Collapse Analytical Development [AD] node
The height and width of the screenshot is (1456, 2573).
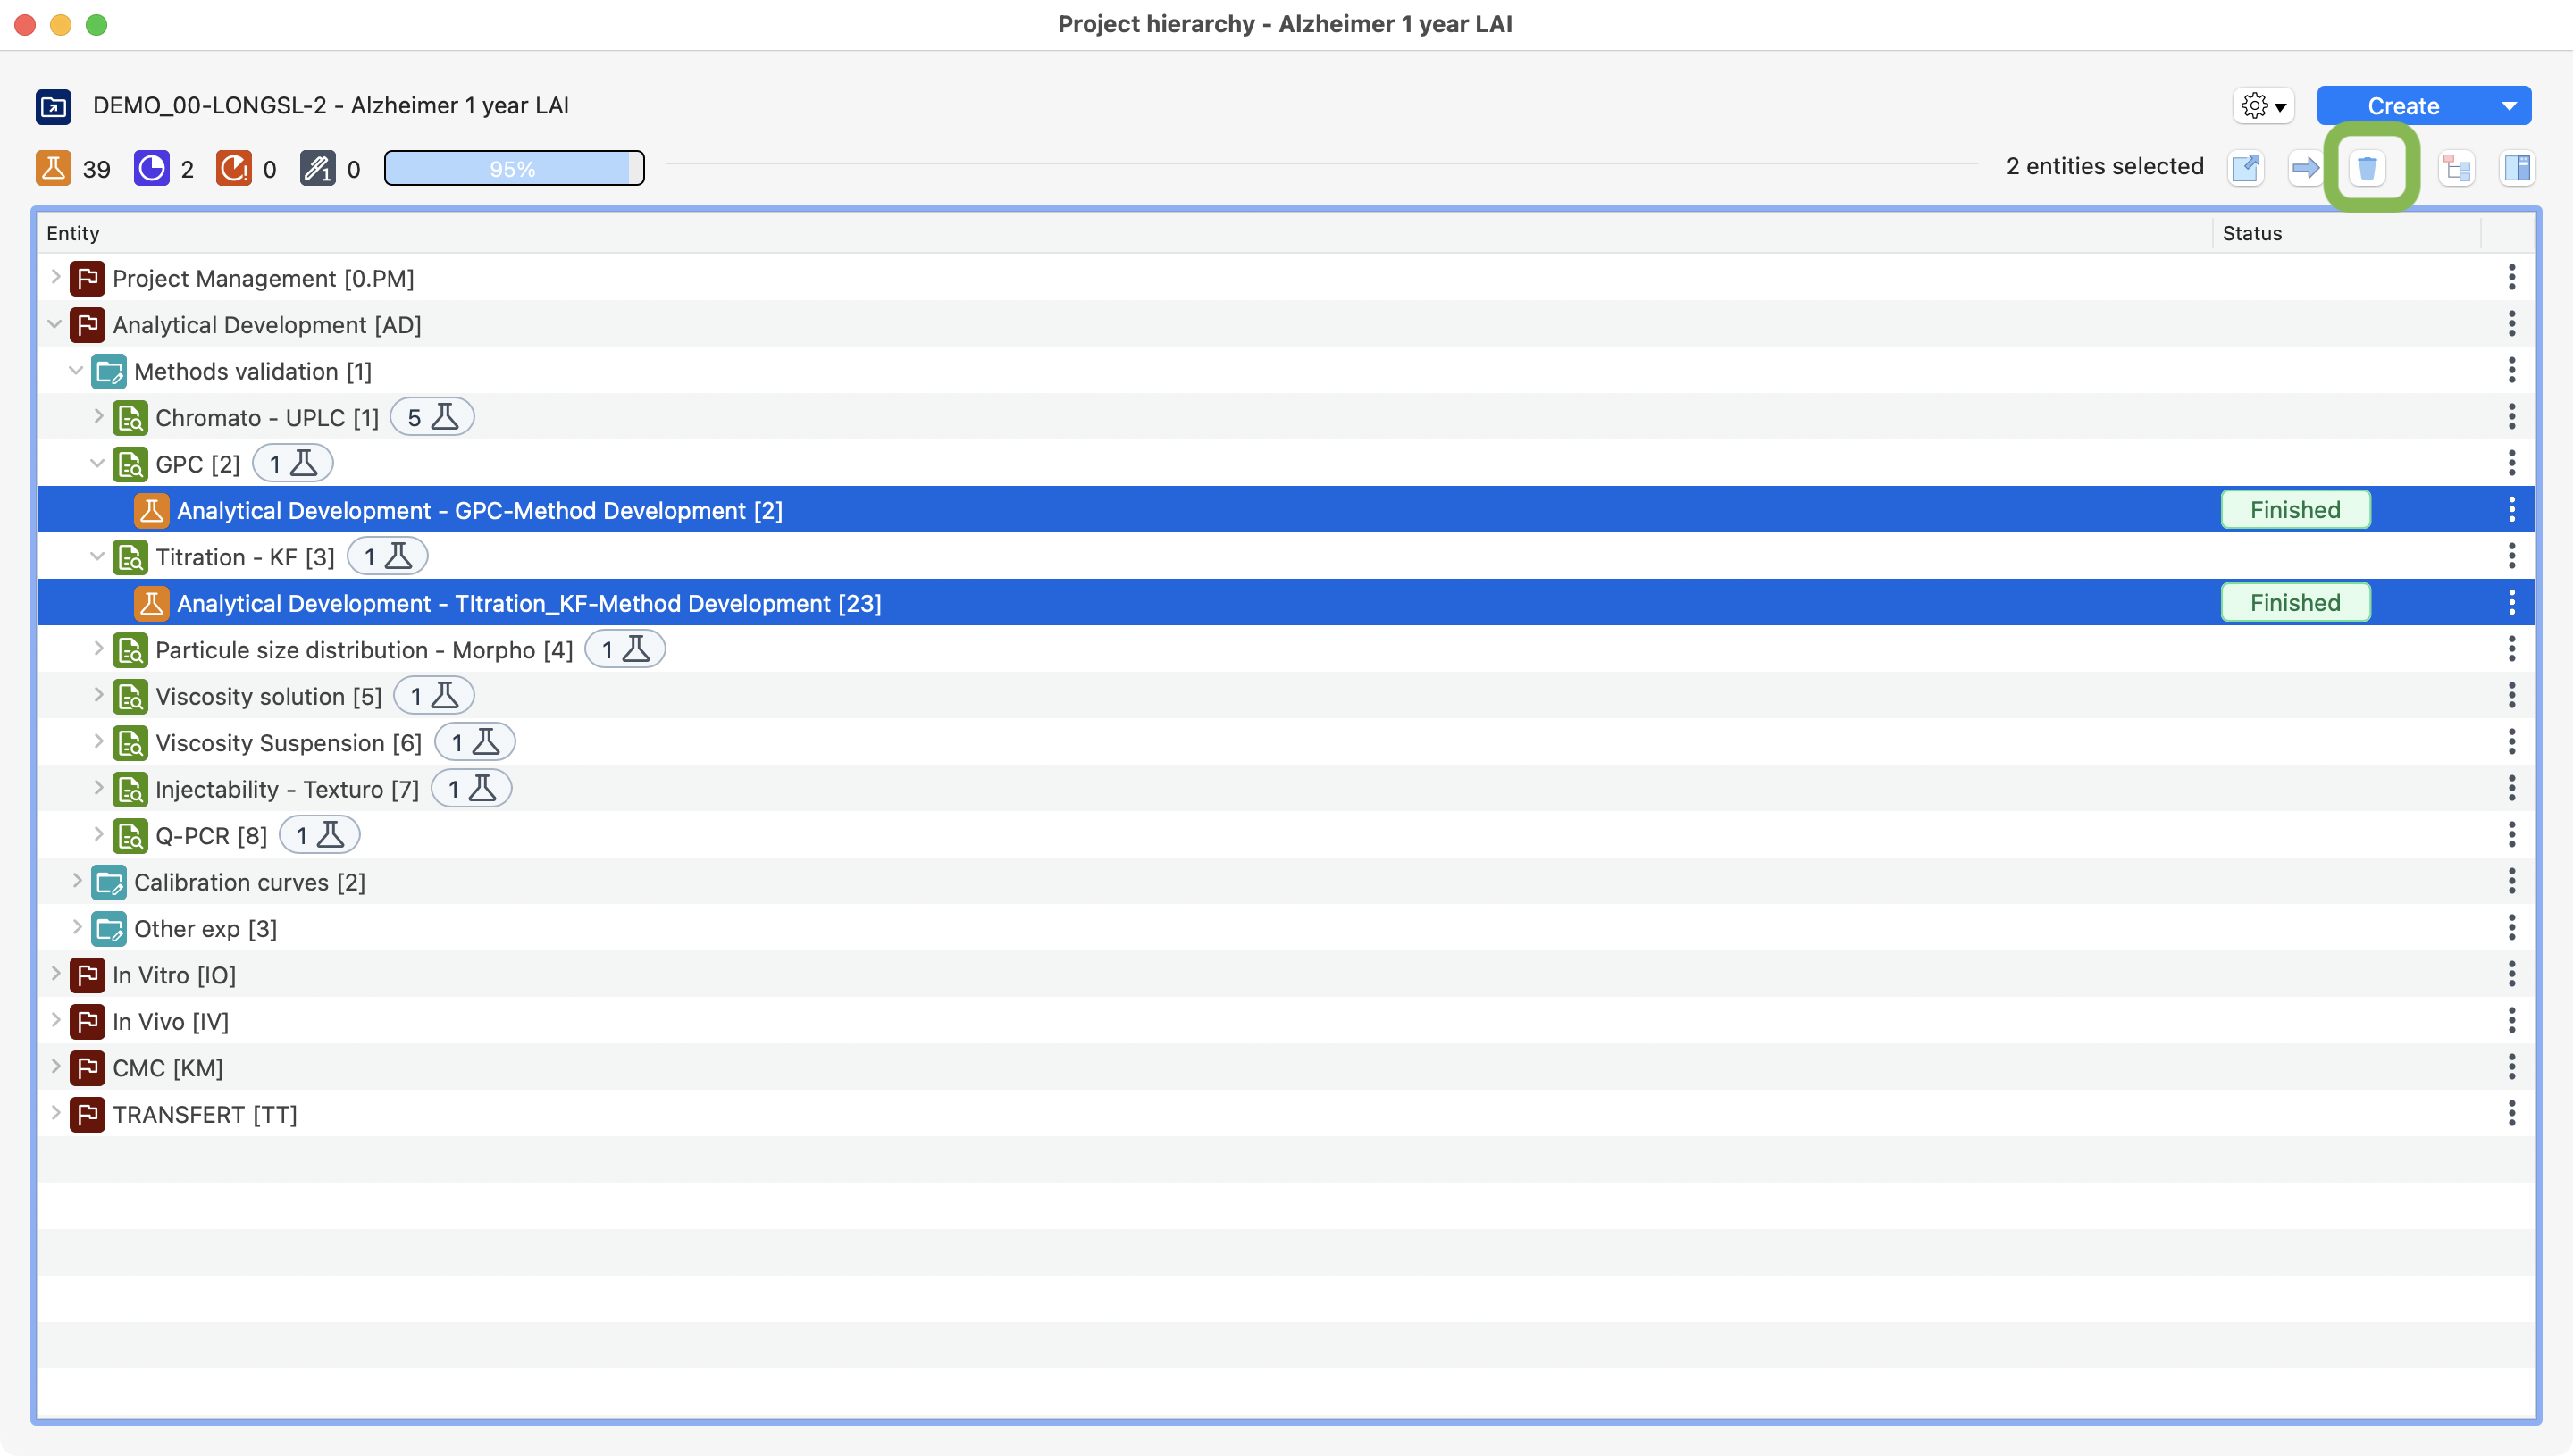(x=55, y=324)
